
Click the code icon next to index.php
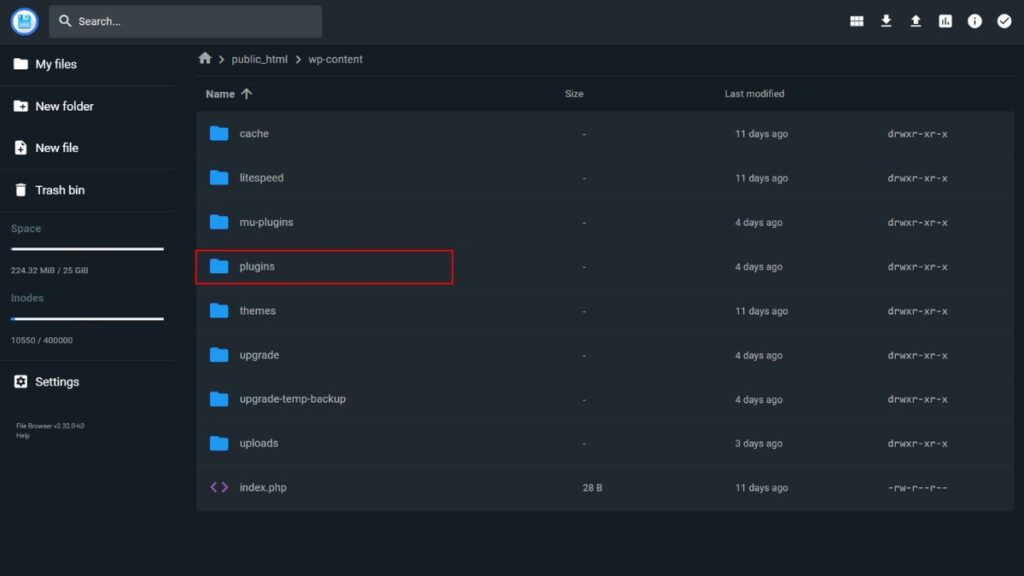(x=218, y=487)
